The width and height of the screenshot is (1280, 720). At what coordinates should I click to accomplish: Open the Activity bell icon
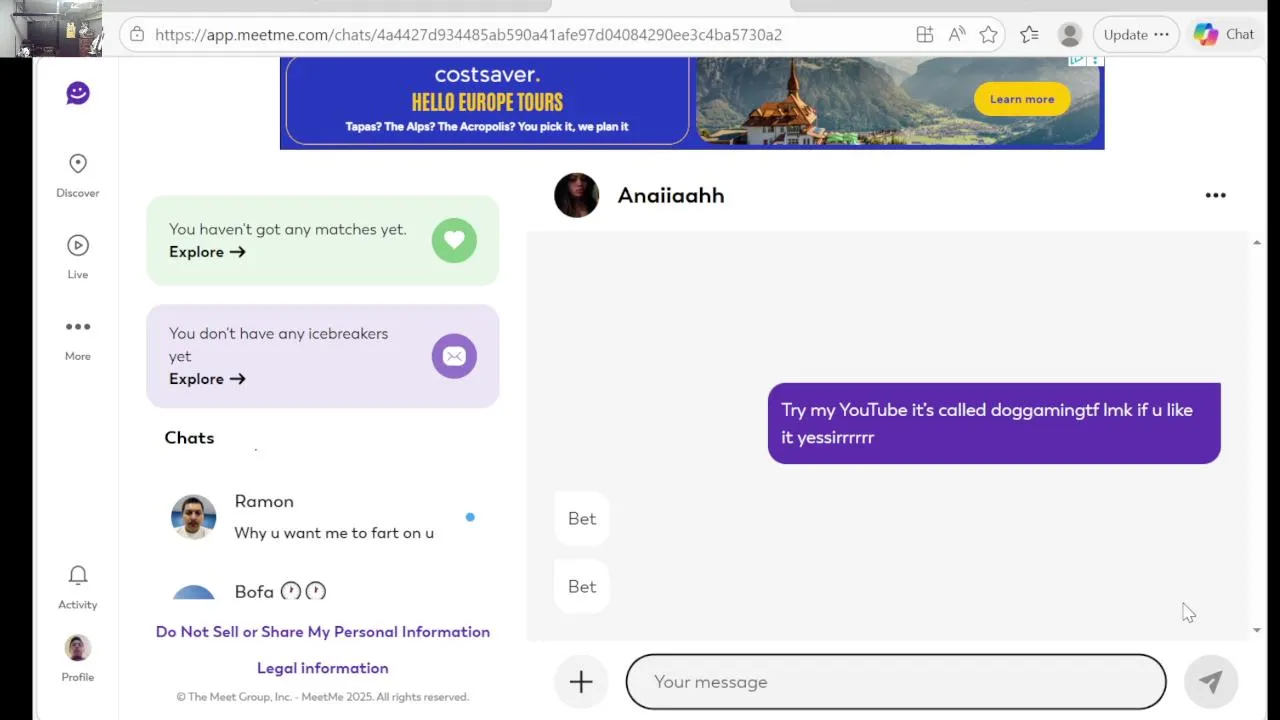[x=78, y=575]
